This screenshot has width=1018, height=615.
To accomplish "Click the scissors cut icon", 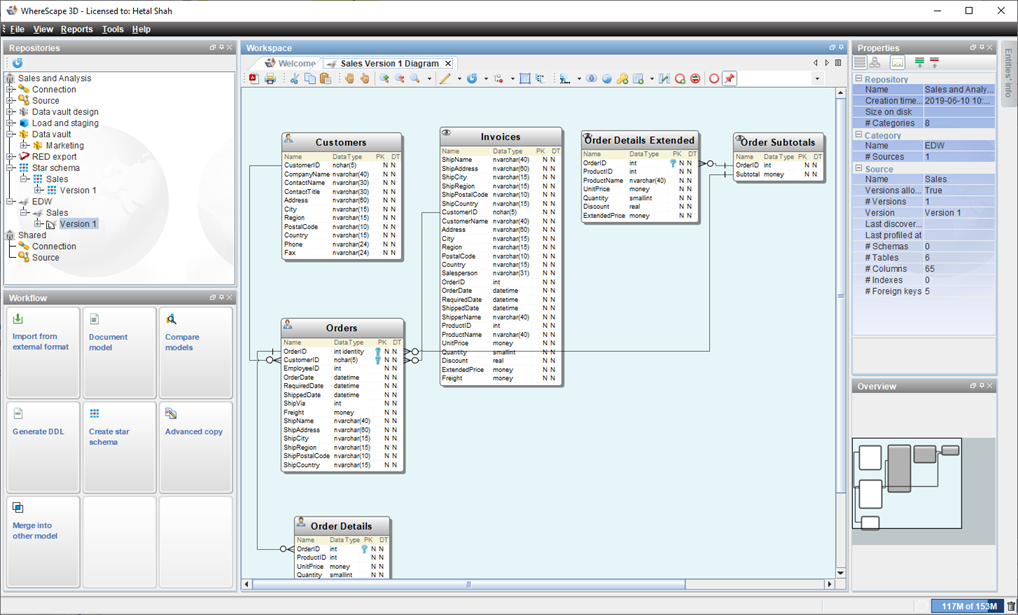I will pos(294,79).
